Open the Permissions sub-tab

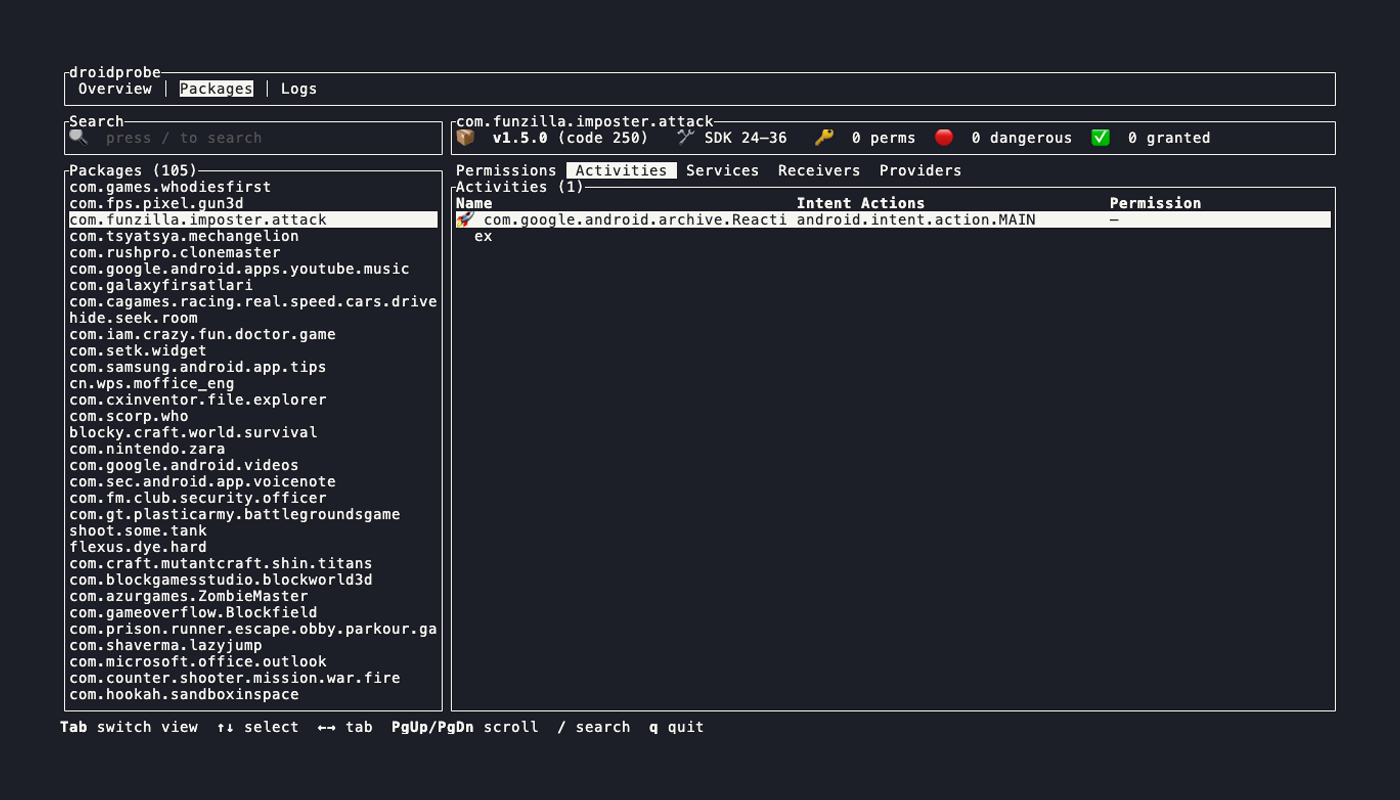click(506, 171)
